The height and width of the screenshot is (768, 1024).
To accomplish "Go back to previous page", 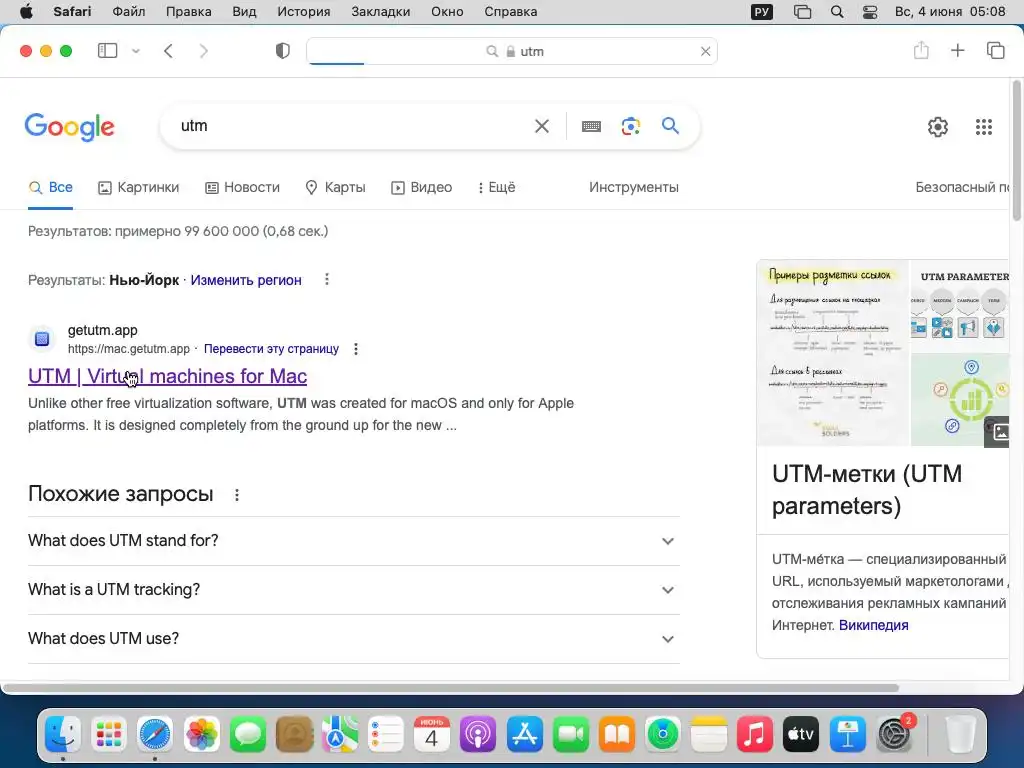I will point(168,51).
